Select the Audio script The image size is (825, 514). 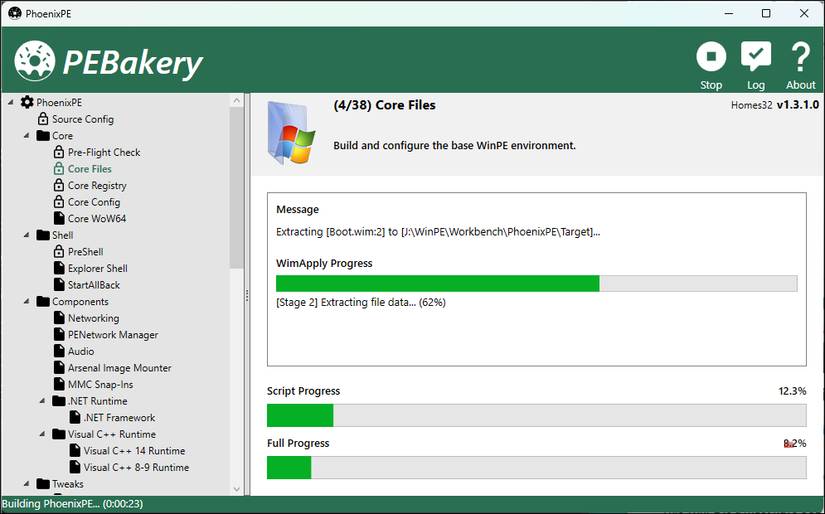point(81,351)
